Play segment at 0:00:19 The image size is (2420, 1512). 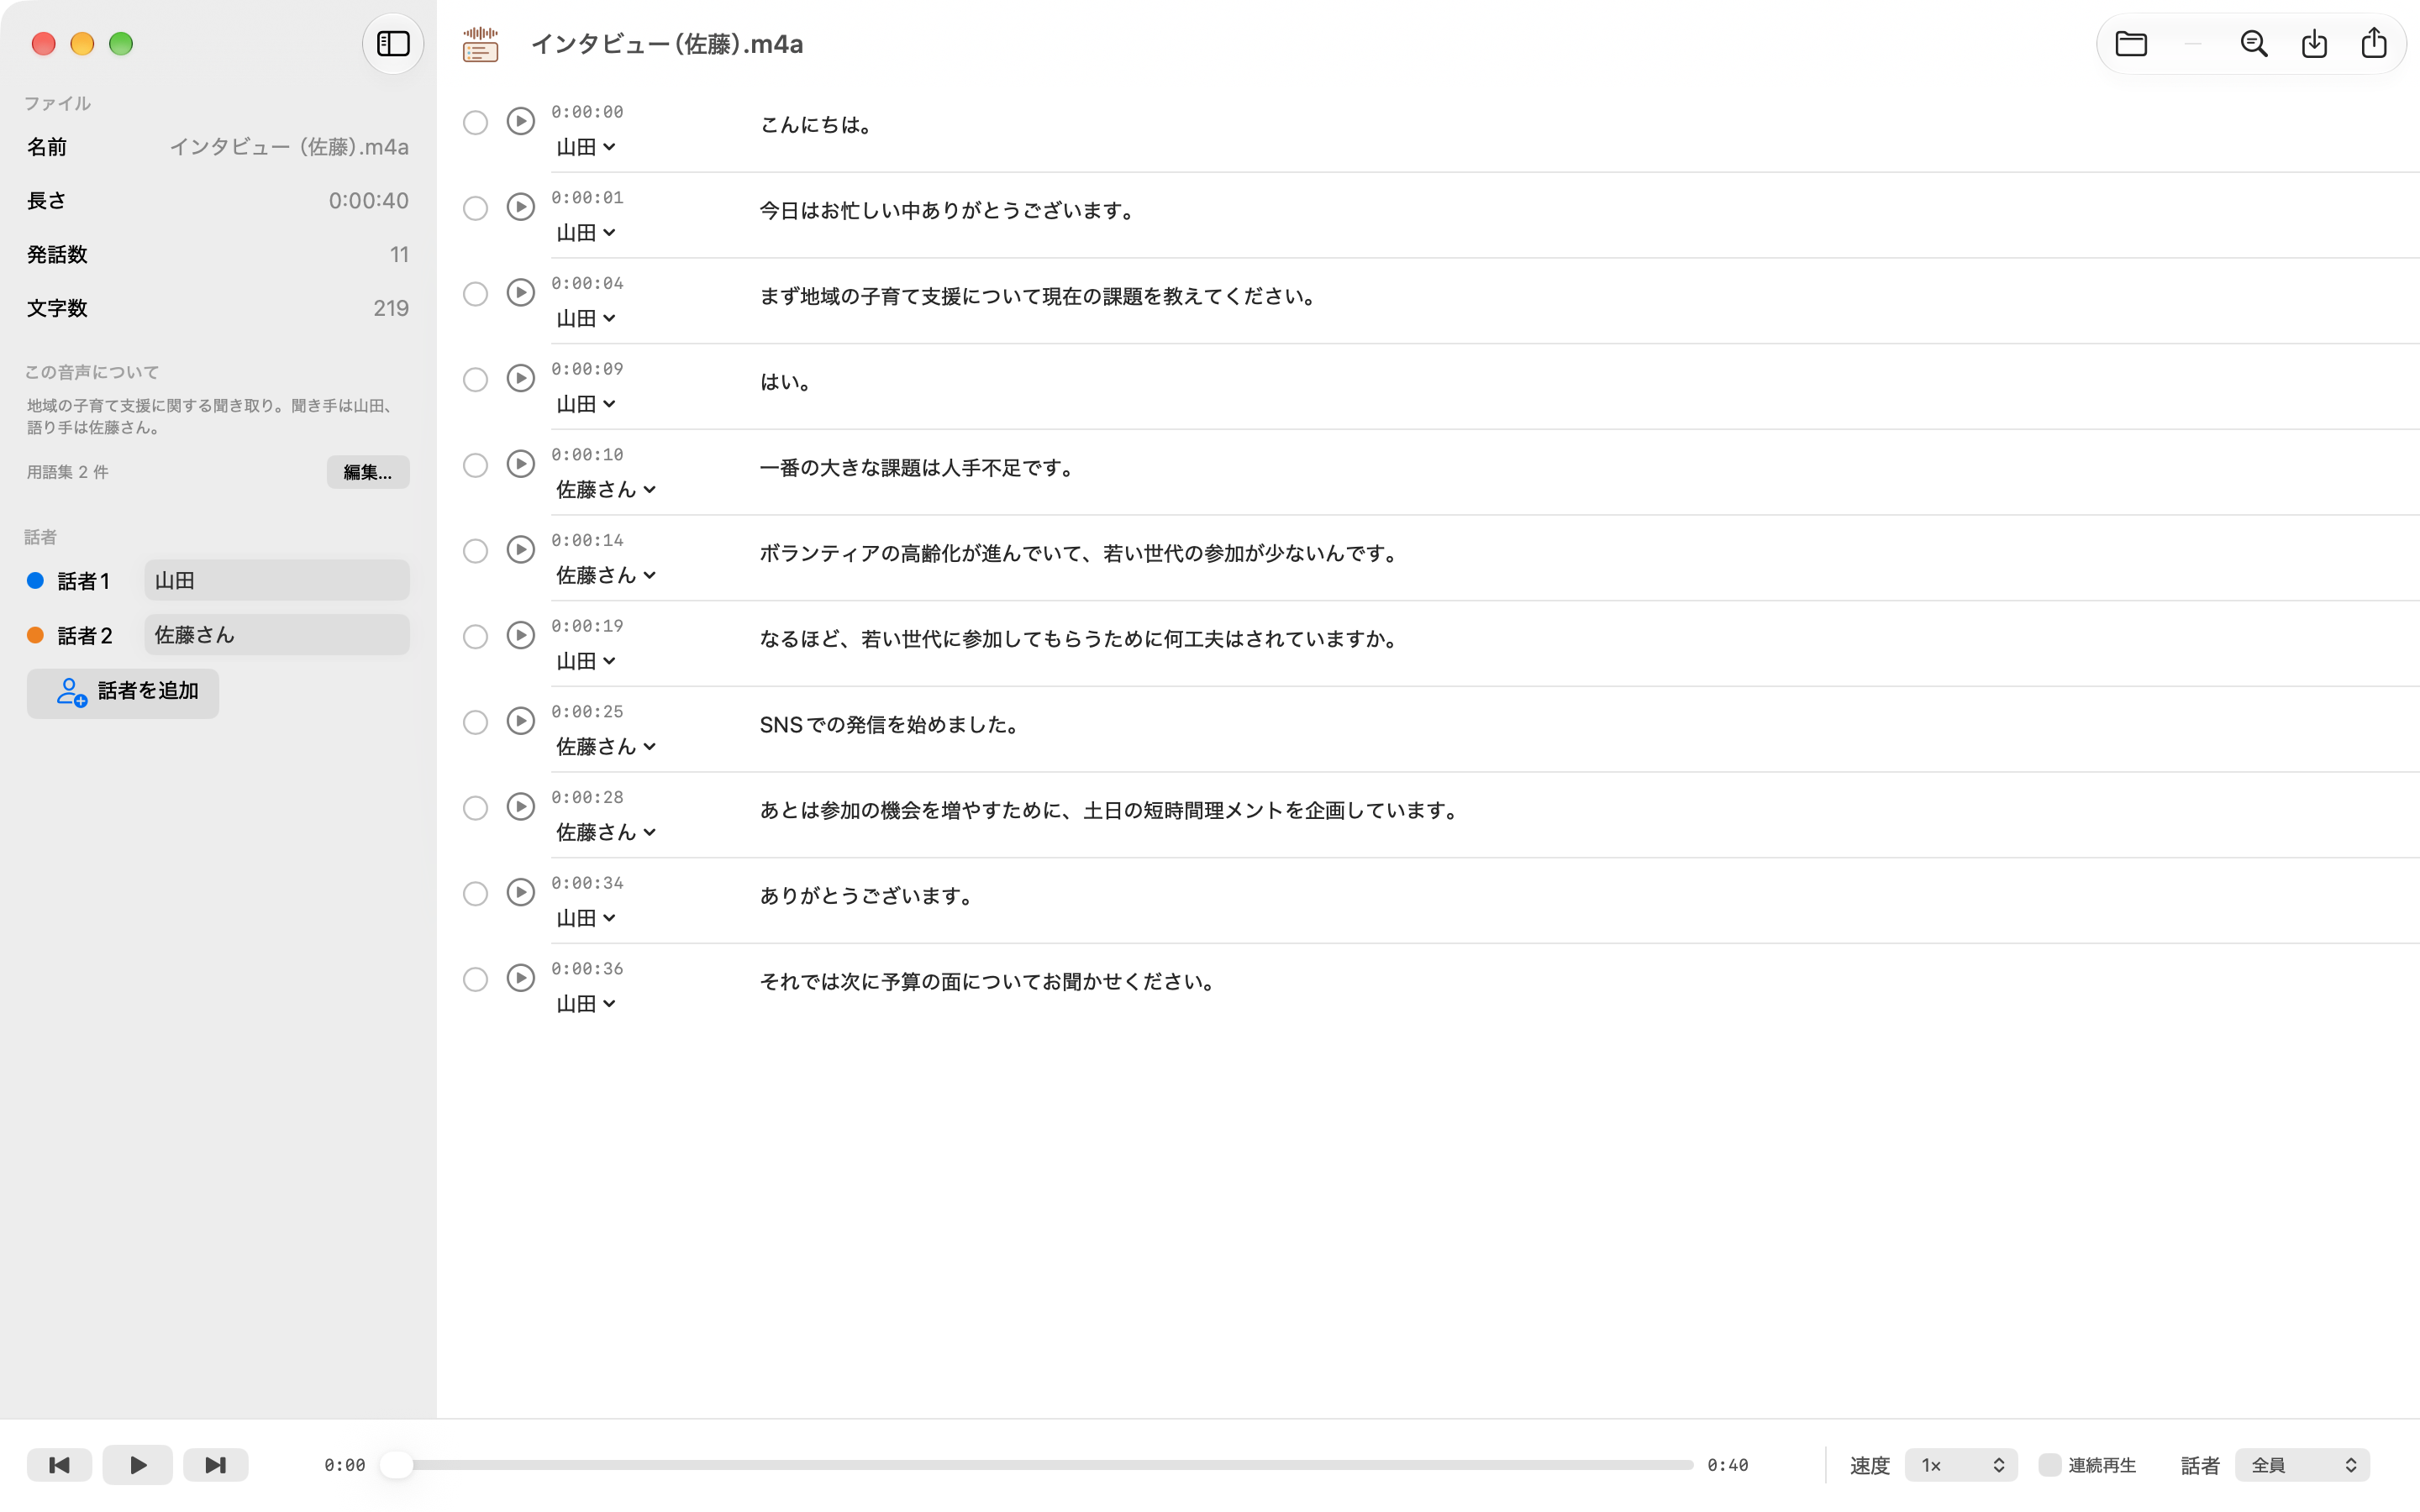point(520,635)
